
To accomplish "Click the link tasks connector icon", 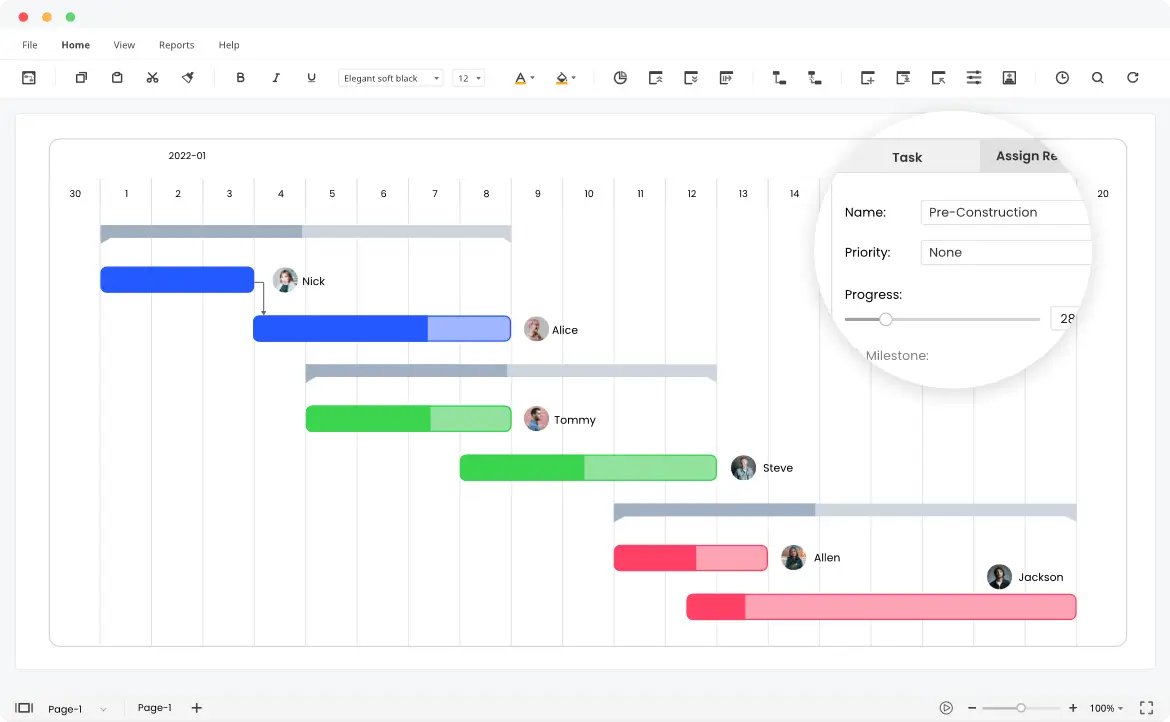I will pyautogui.click(x=779, y=77).
